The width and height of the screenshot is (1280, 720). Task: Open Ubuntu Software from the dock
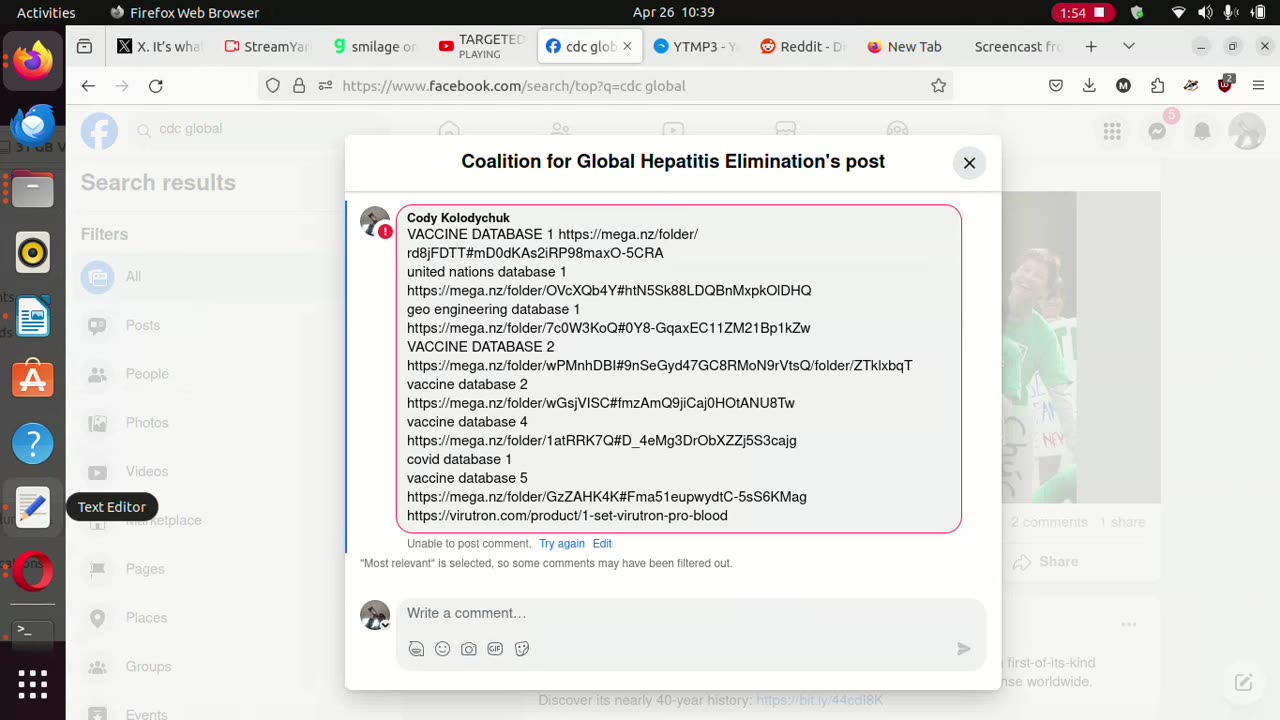33,379
